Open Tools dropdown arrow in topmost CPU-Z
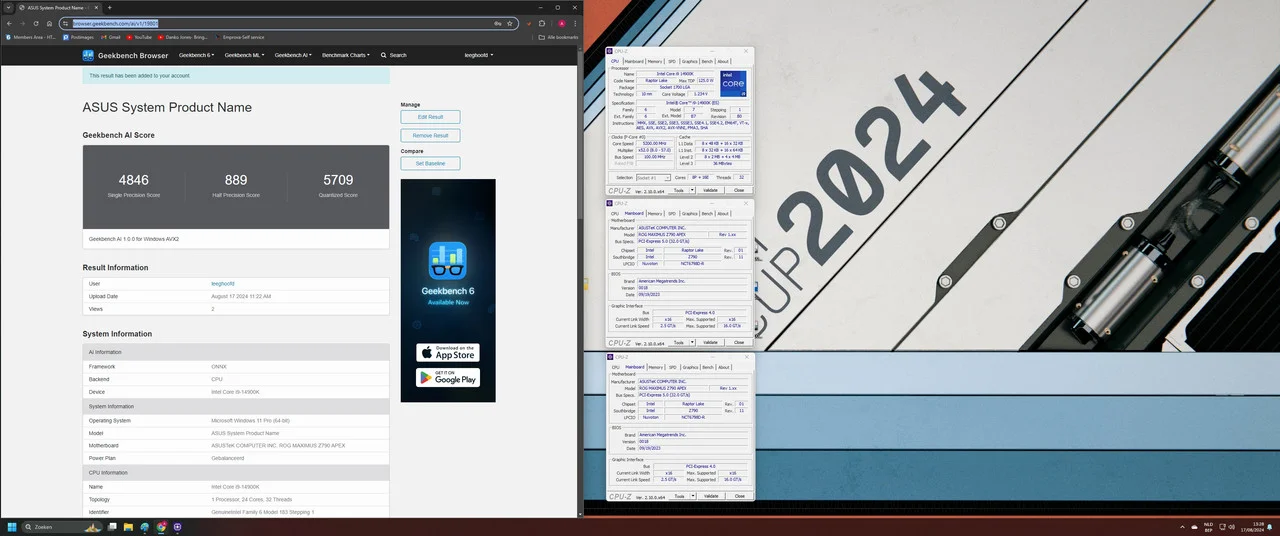Screen dimensions: 1280x536 pyautogui.click(x=692, y=190)
